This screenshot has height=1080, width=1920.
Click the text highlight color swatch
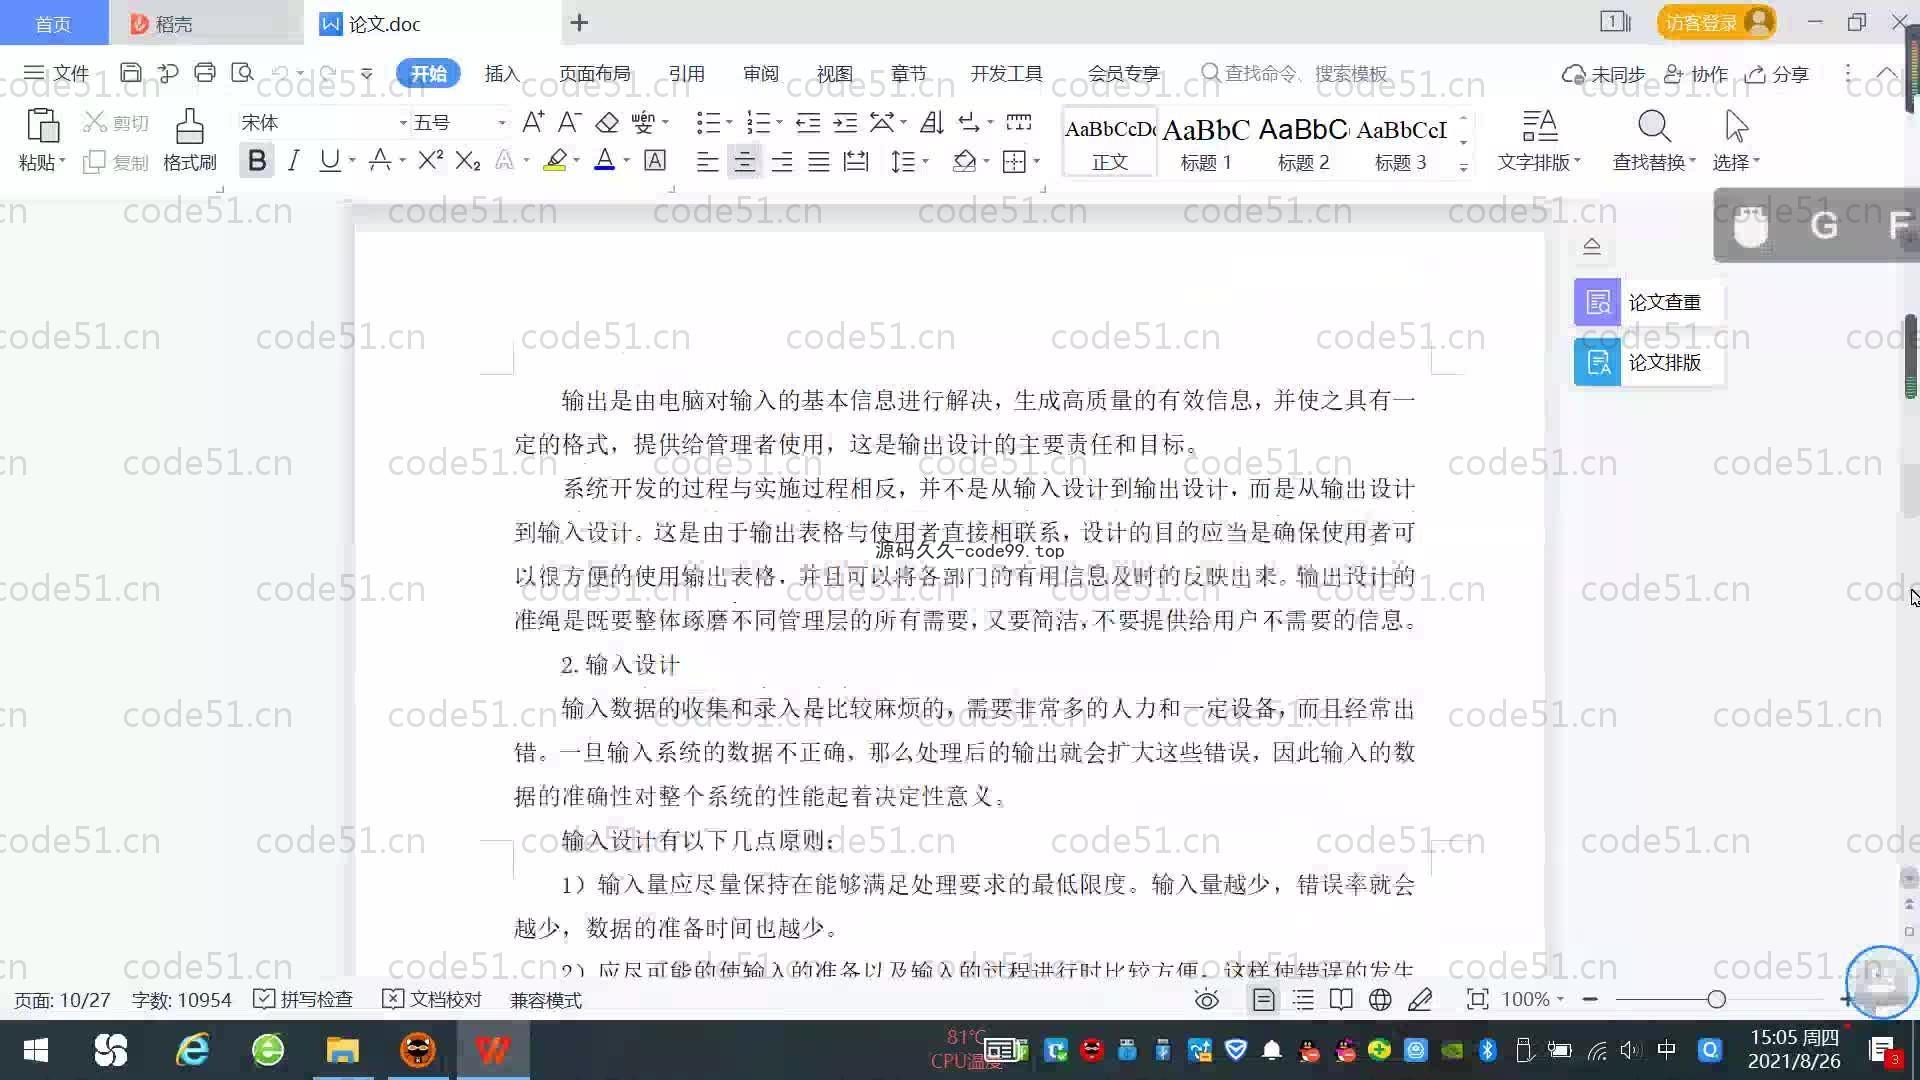coord(555,160)
